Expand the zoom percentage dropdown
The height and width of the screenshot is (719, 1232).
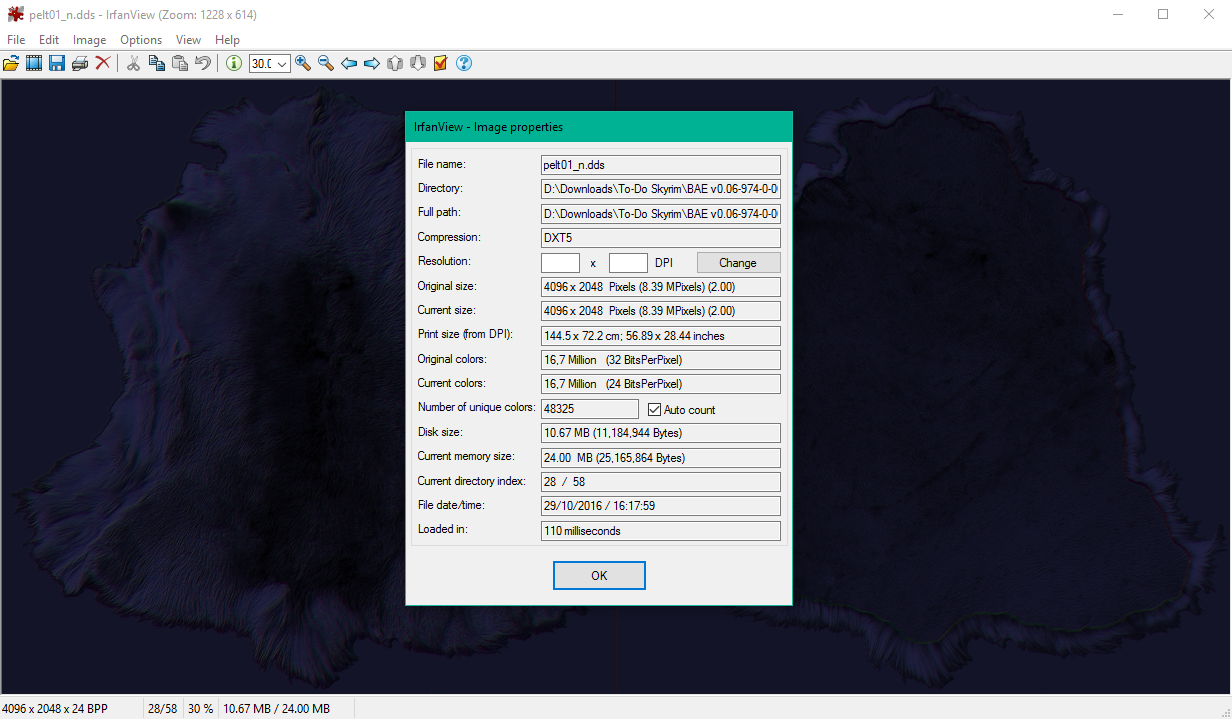pyautogui.click(x=282, y=64)
